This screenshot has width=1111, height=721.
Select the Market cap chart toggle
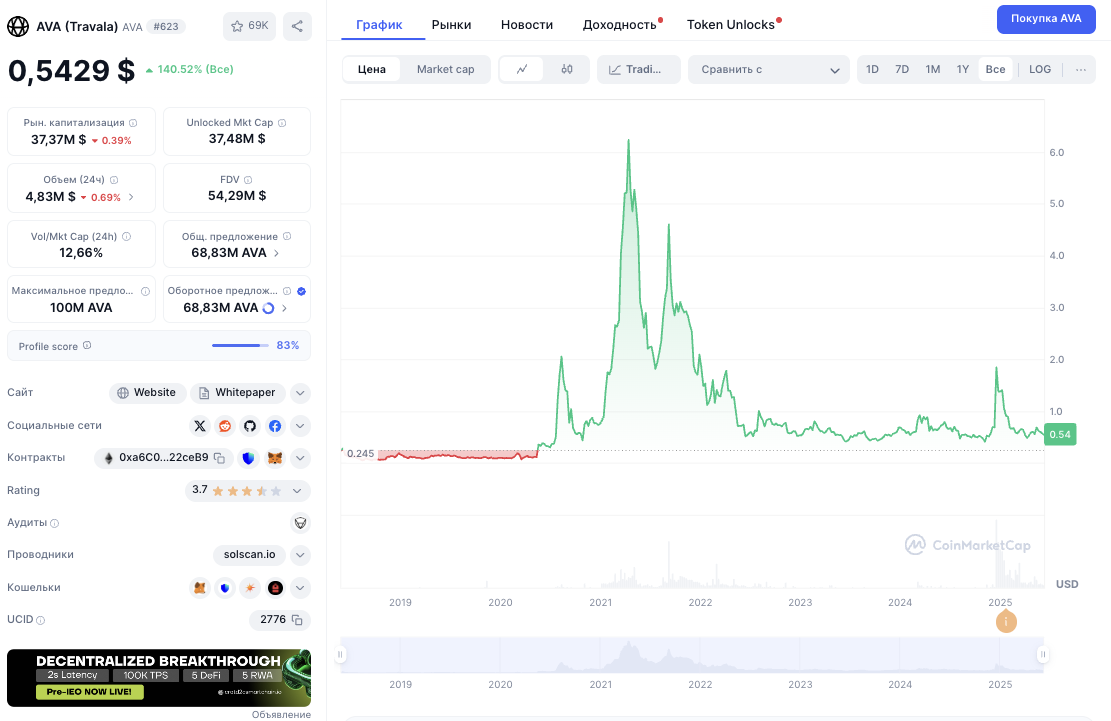coord(446,69)
